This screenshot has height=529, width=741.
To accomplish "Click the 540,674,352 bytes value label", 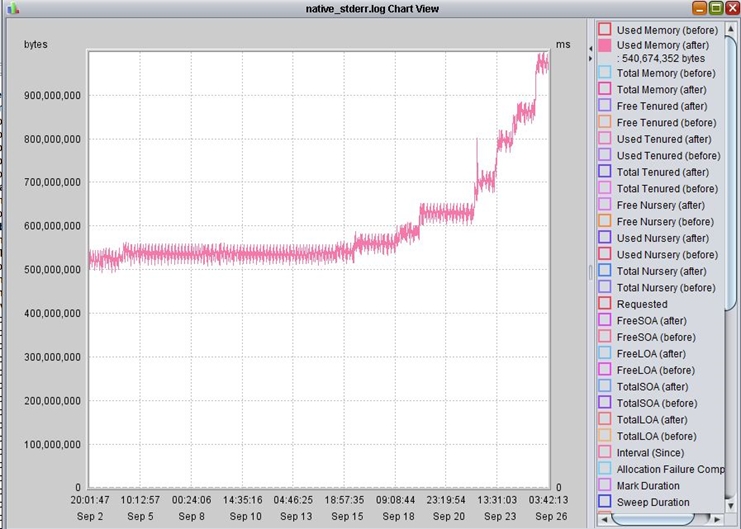I will pos(661,59).
